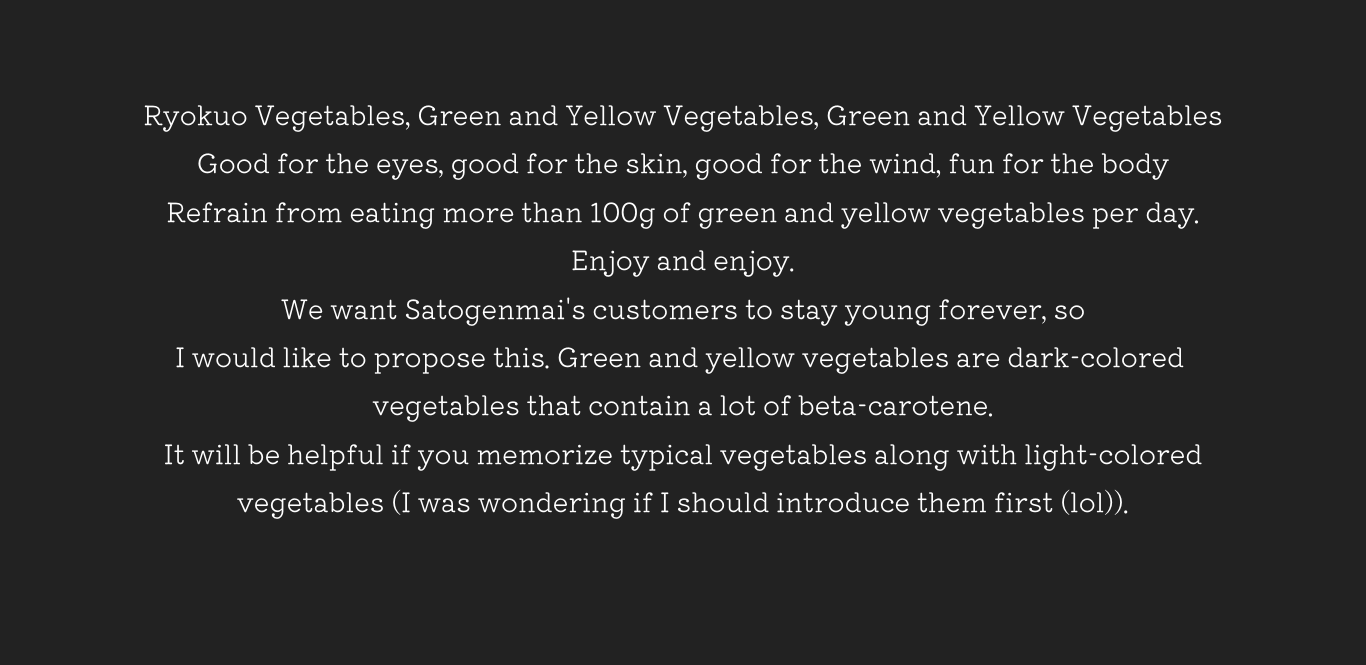Click the word "light-colored"
This screenshot has height=665, width=1366.
click(x=1112, y=455)
